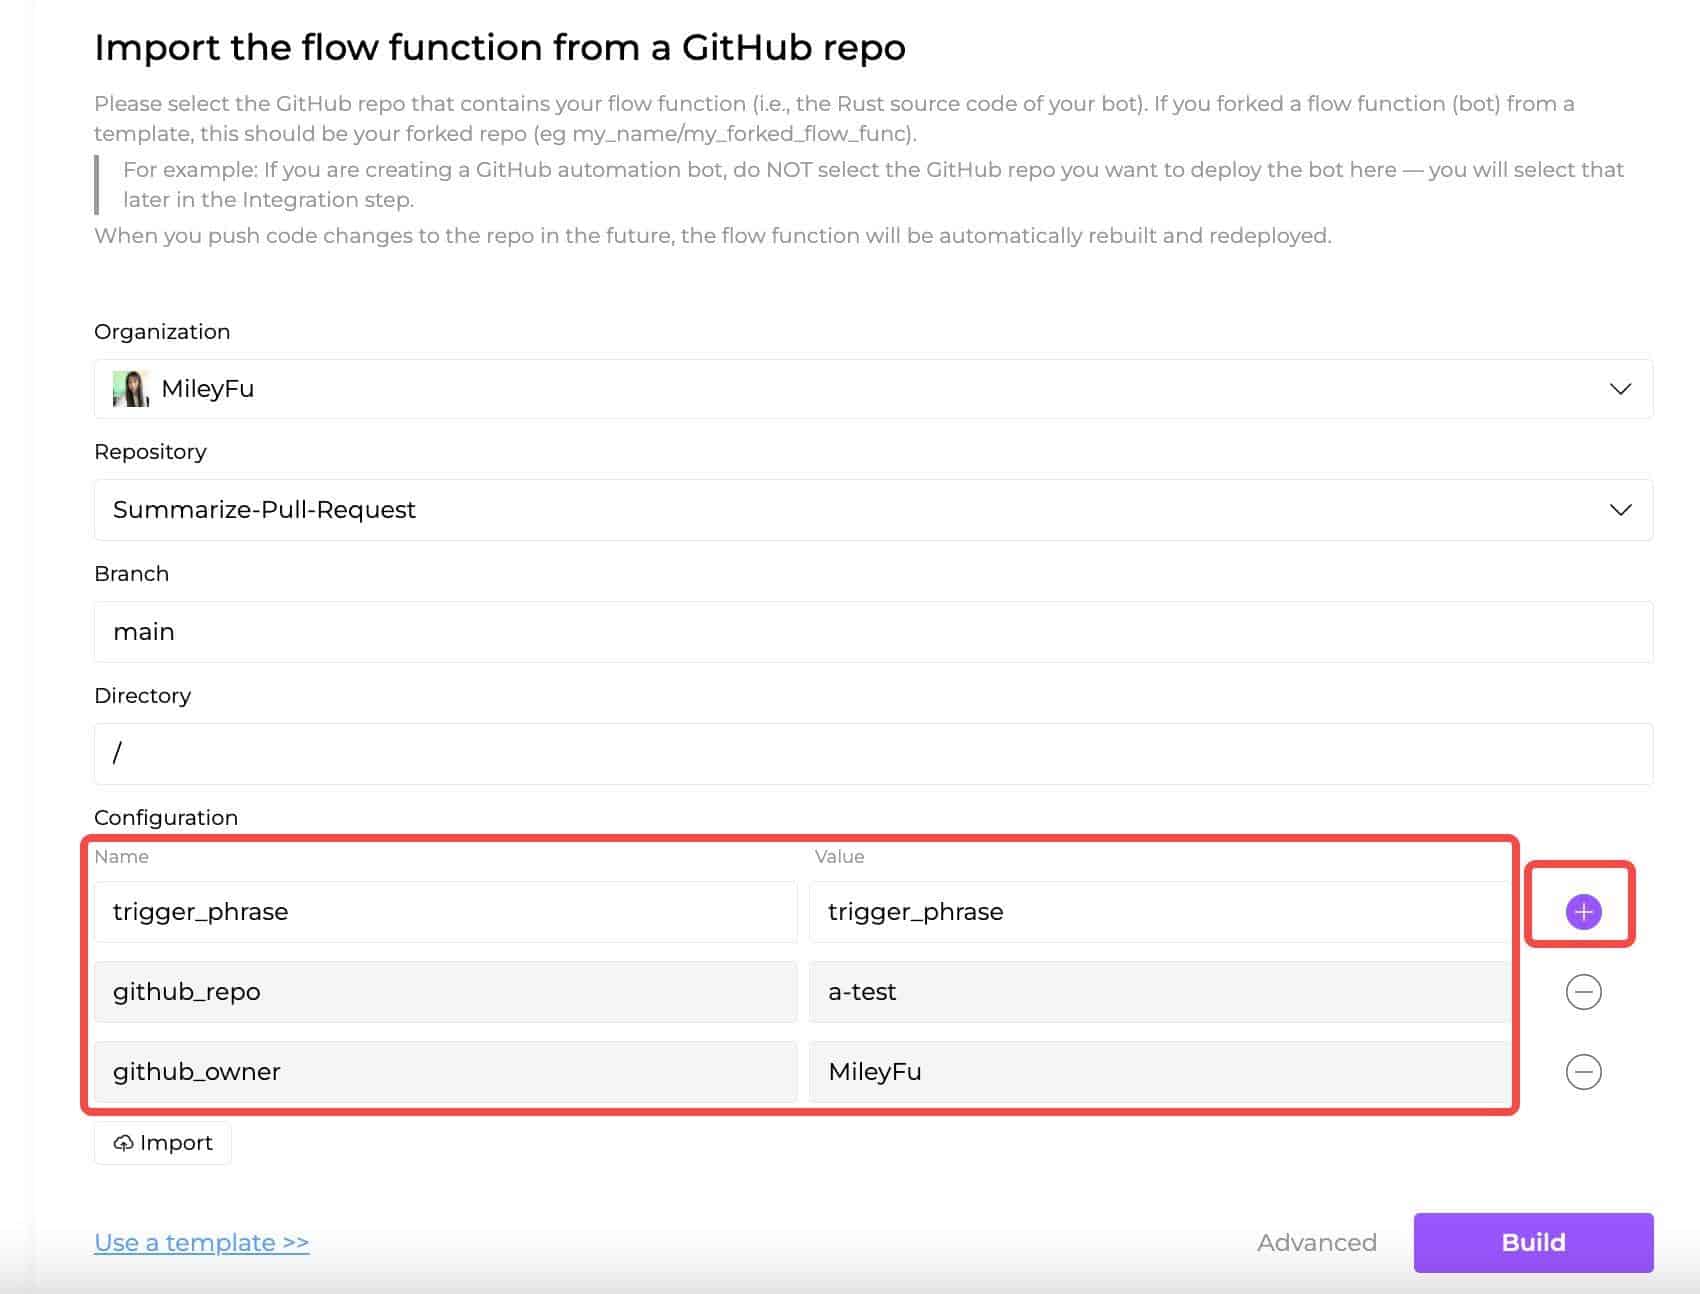Viewport: 1700px width, 1294px height.
Task: Click the MileyFu value field
Action: 1158,1071
